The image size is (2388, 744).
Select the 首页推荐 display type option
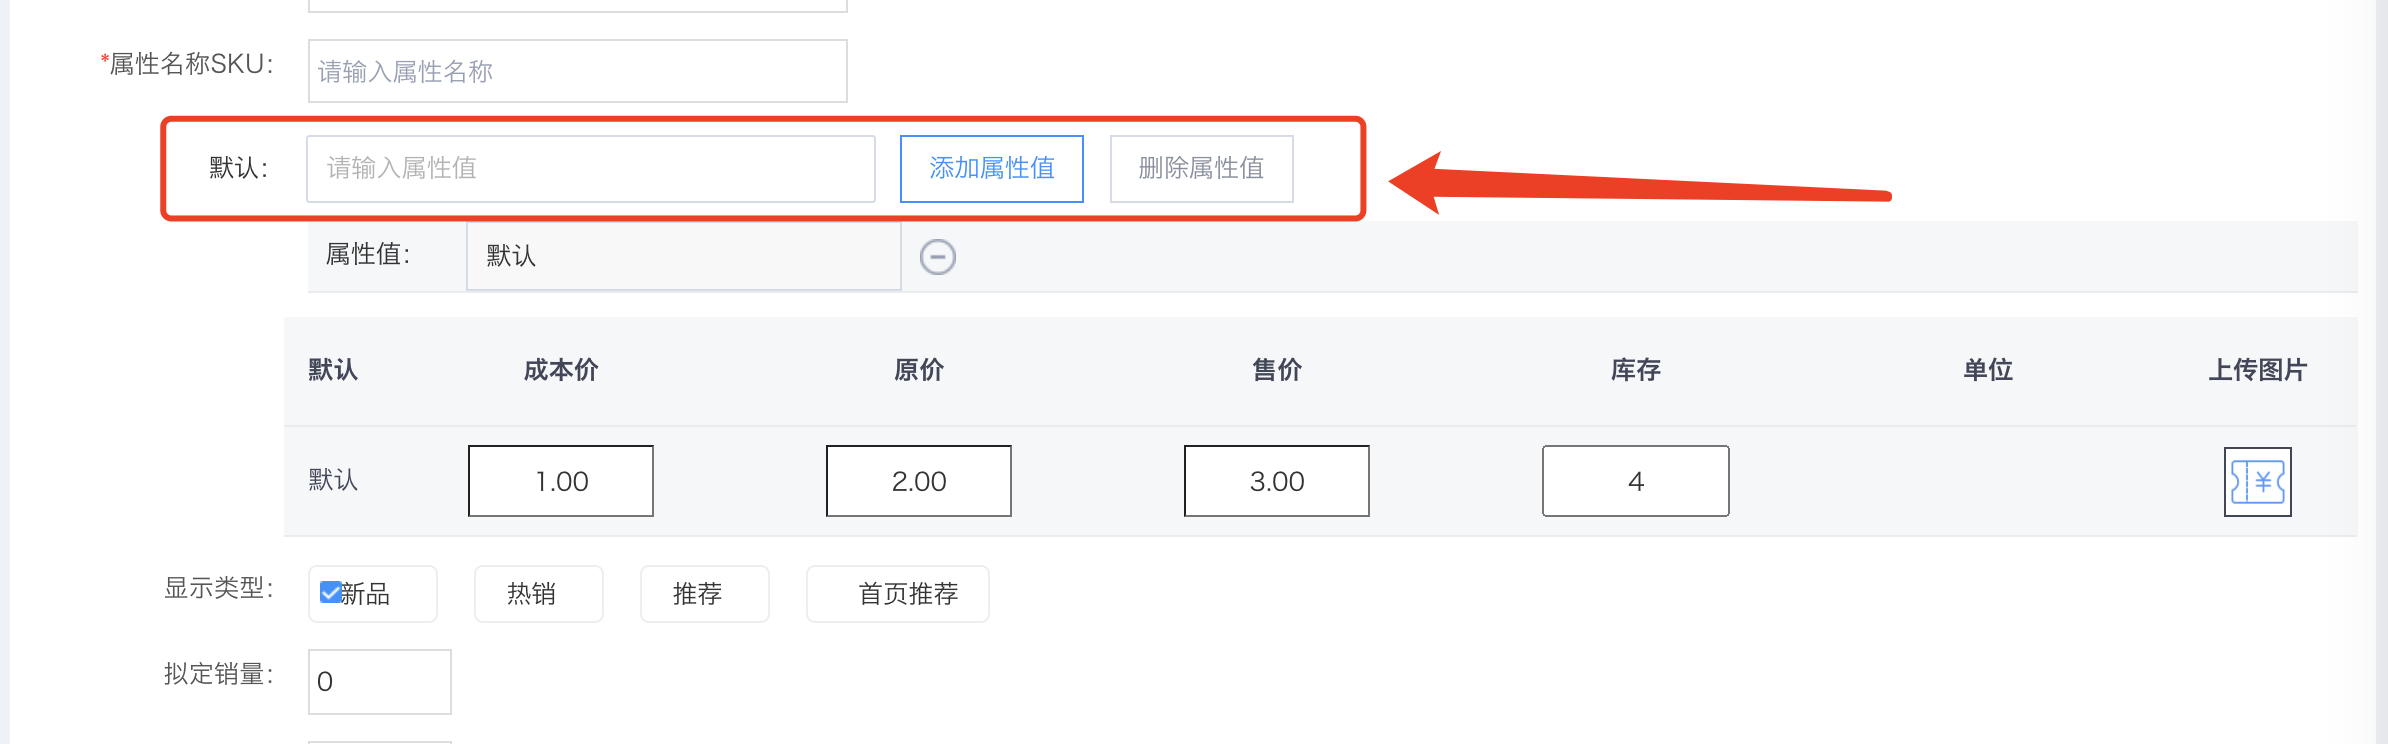[898, 594]
